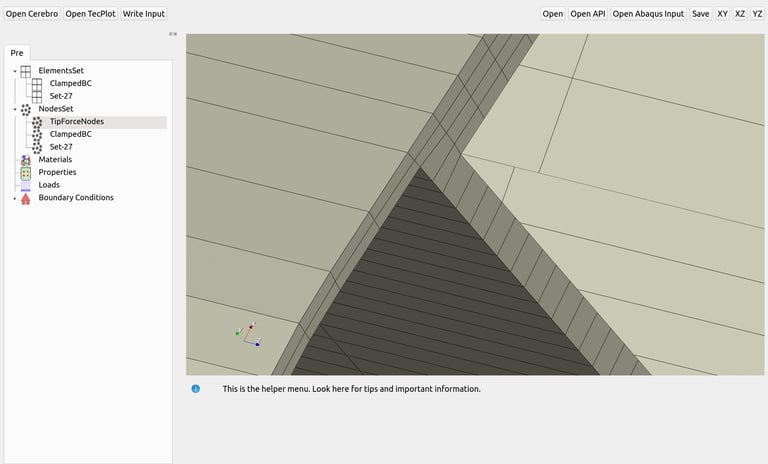The image size is (768, 464).
Task: Select Set-27 under ElementsSet
Action: 61,96
